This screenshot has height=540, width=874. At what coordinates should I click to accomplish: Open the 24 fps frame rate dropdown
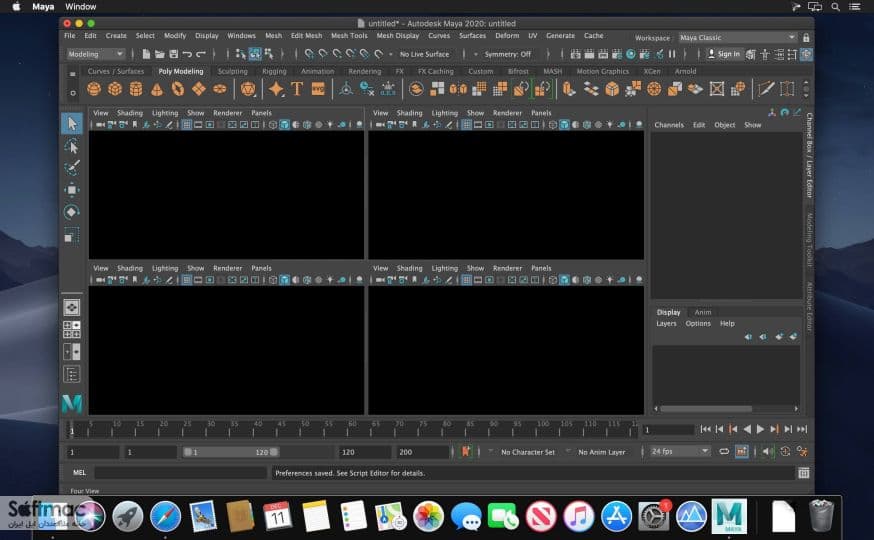pos(680,451)
